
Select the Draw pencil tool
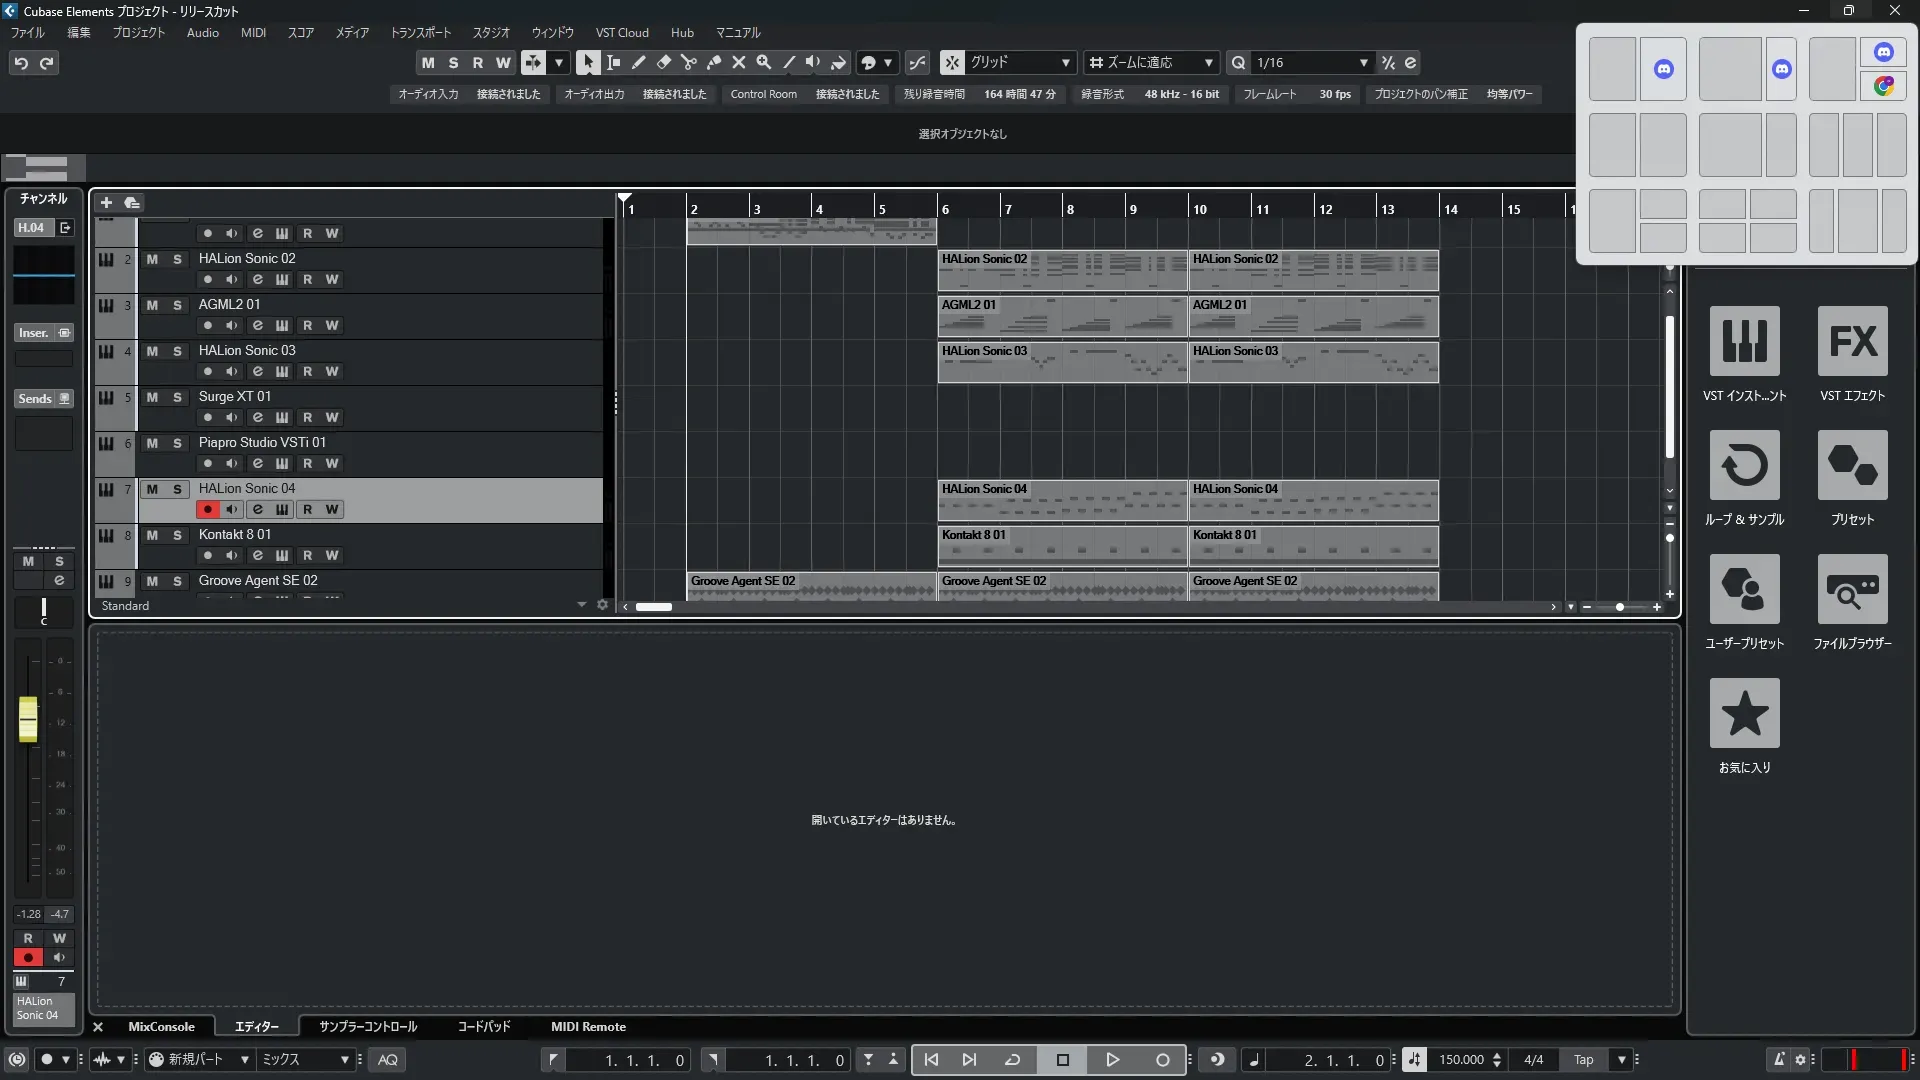[x=639, y=62]
